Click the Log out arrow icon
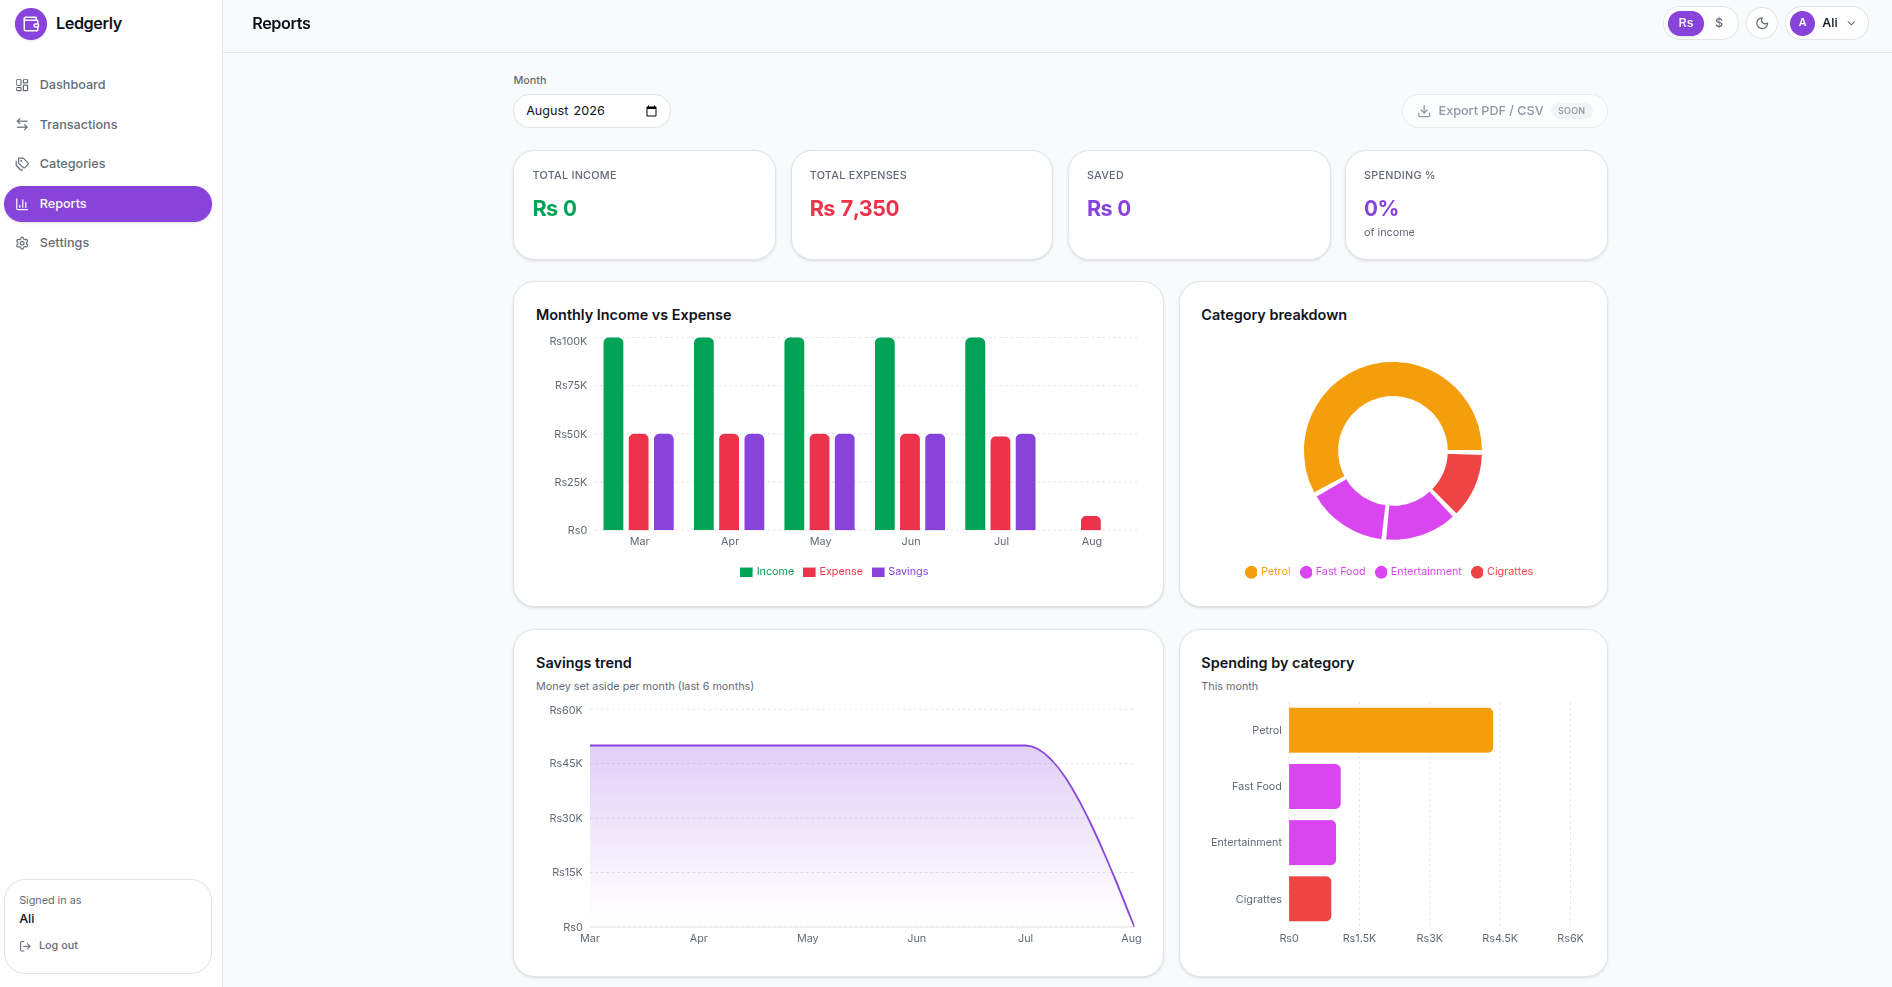 coord(26,946)
